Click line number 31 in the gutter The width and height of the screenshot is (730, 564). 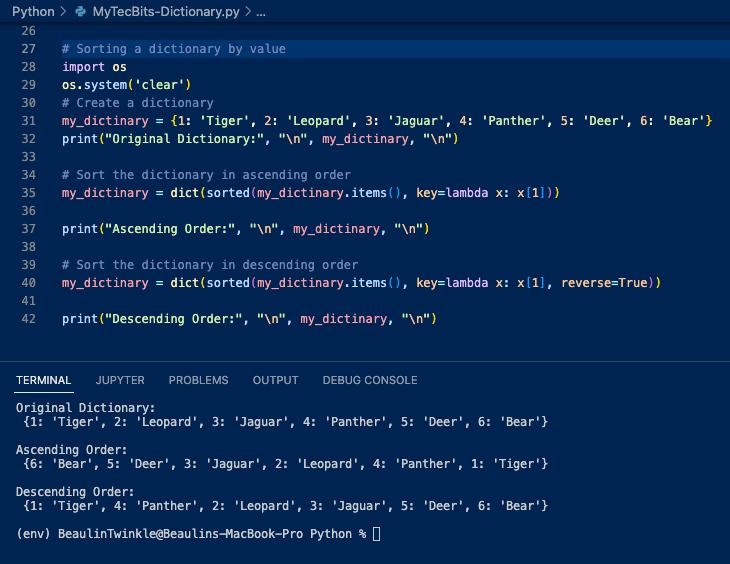[28, 121]
